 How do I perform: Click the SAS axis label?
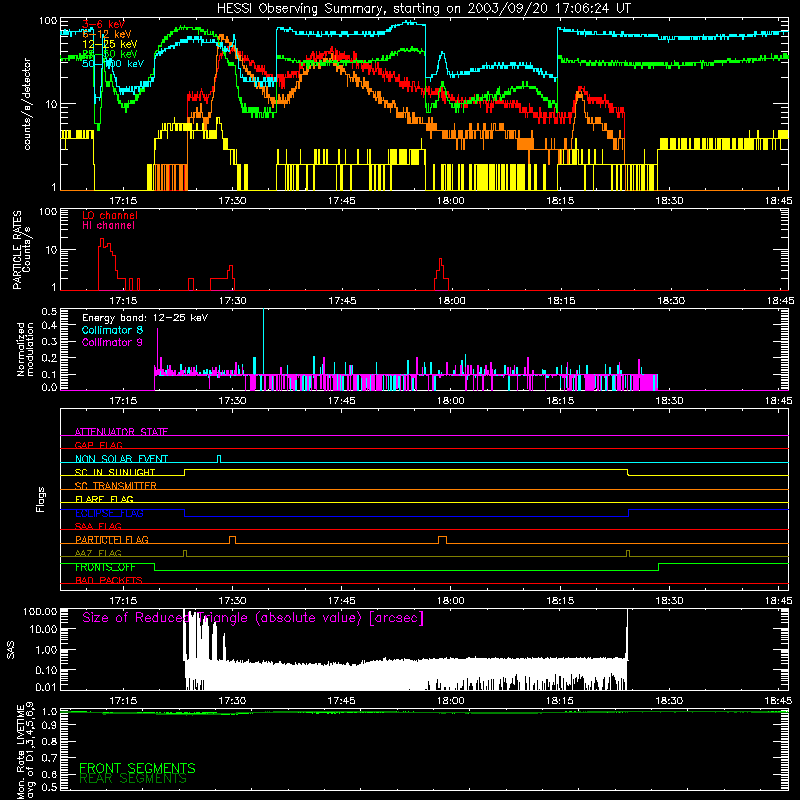pos(10,650)
